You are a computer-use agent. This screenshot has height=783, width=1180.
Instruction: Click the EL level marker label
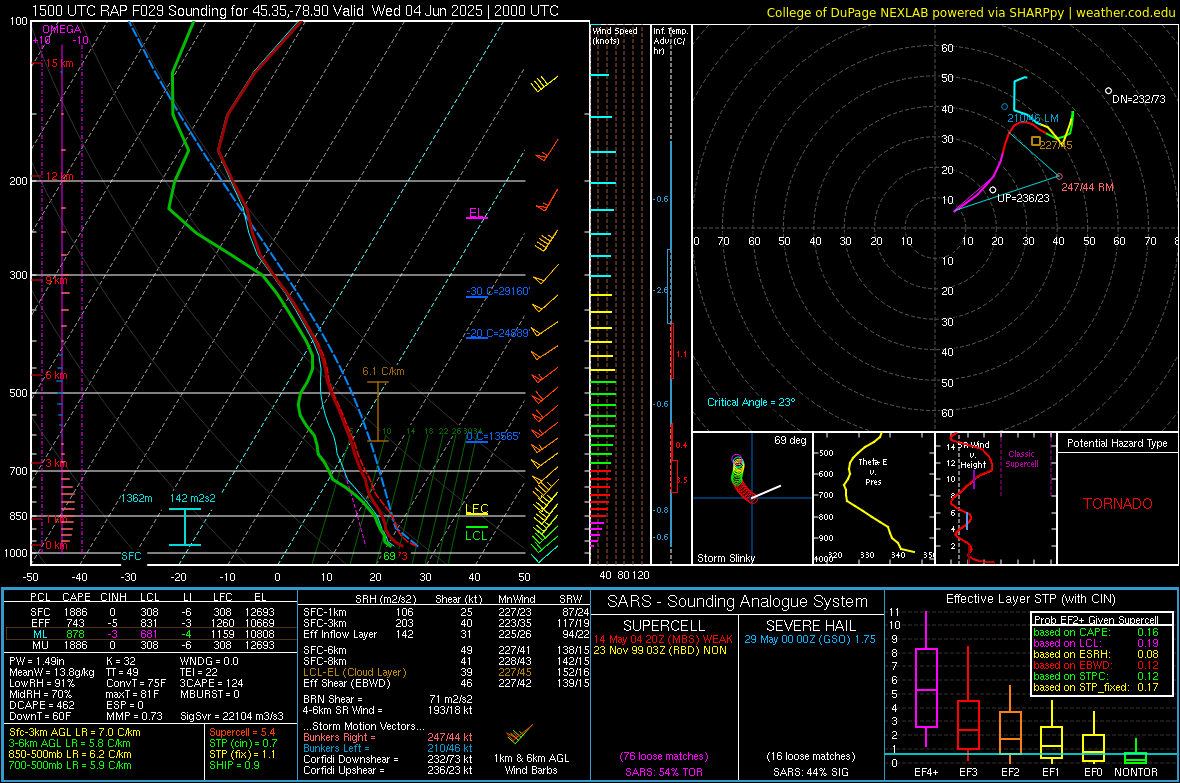click(x=476, y=213)
